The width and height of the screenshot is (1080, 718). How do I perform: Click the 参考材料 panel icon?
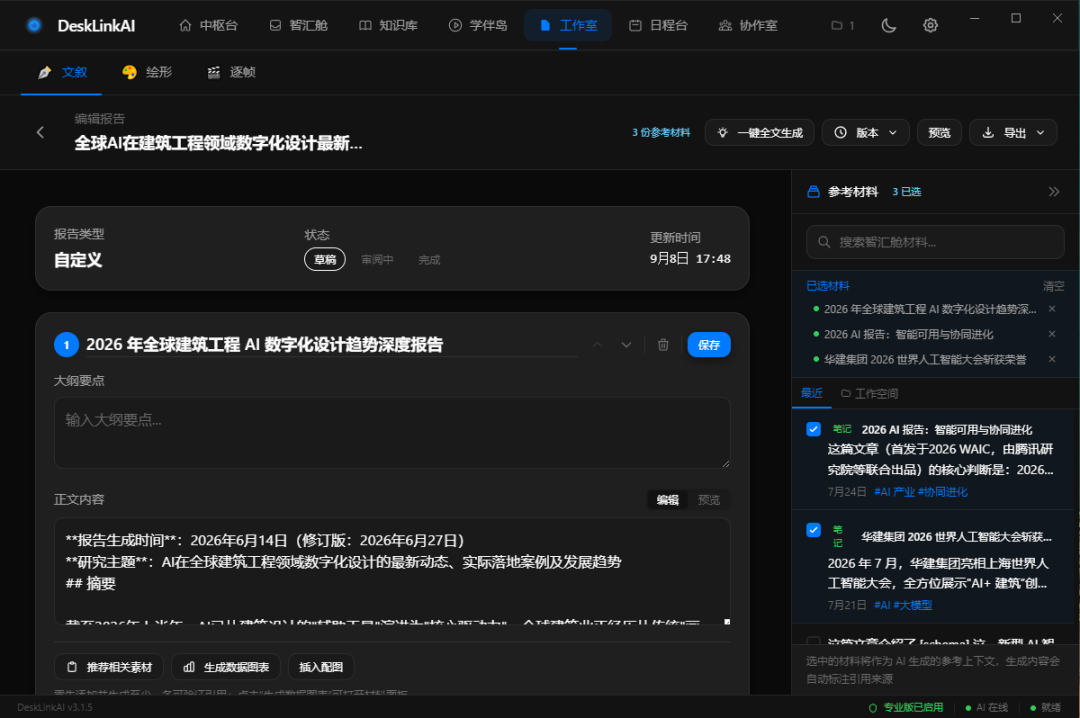coord(813,192)
